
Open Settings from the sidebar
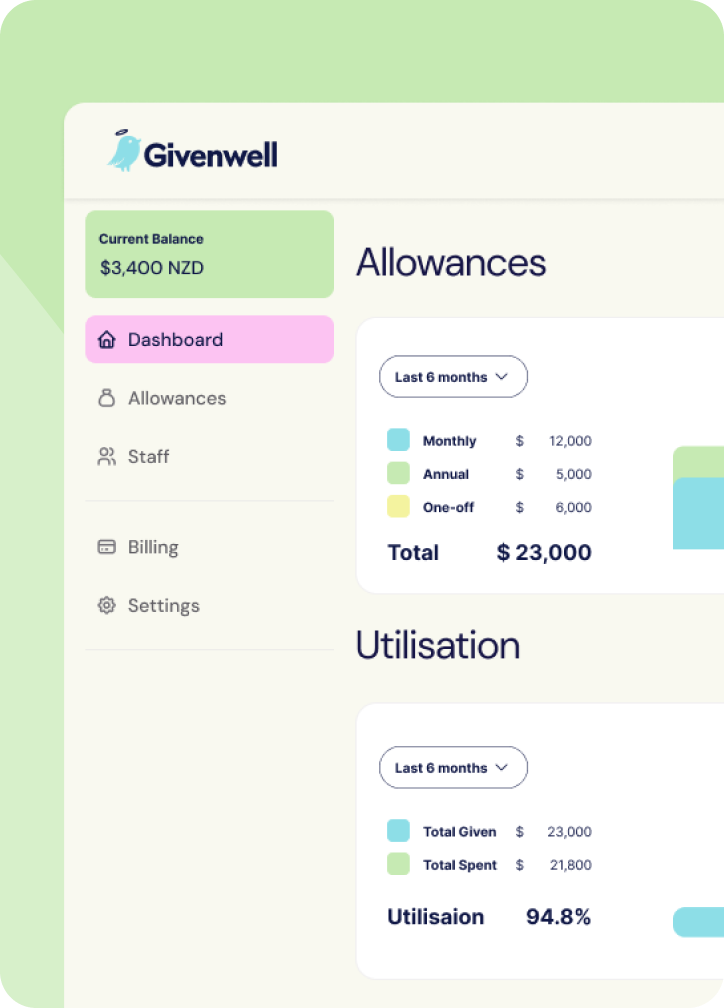click(163, 605)
